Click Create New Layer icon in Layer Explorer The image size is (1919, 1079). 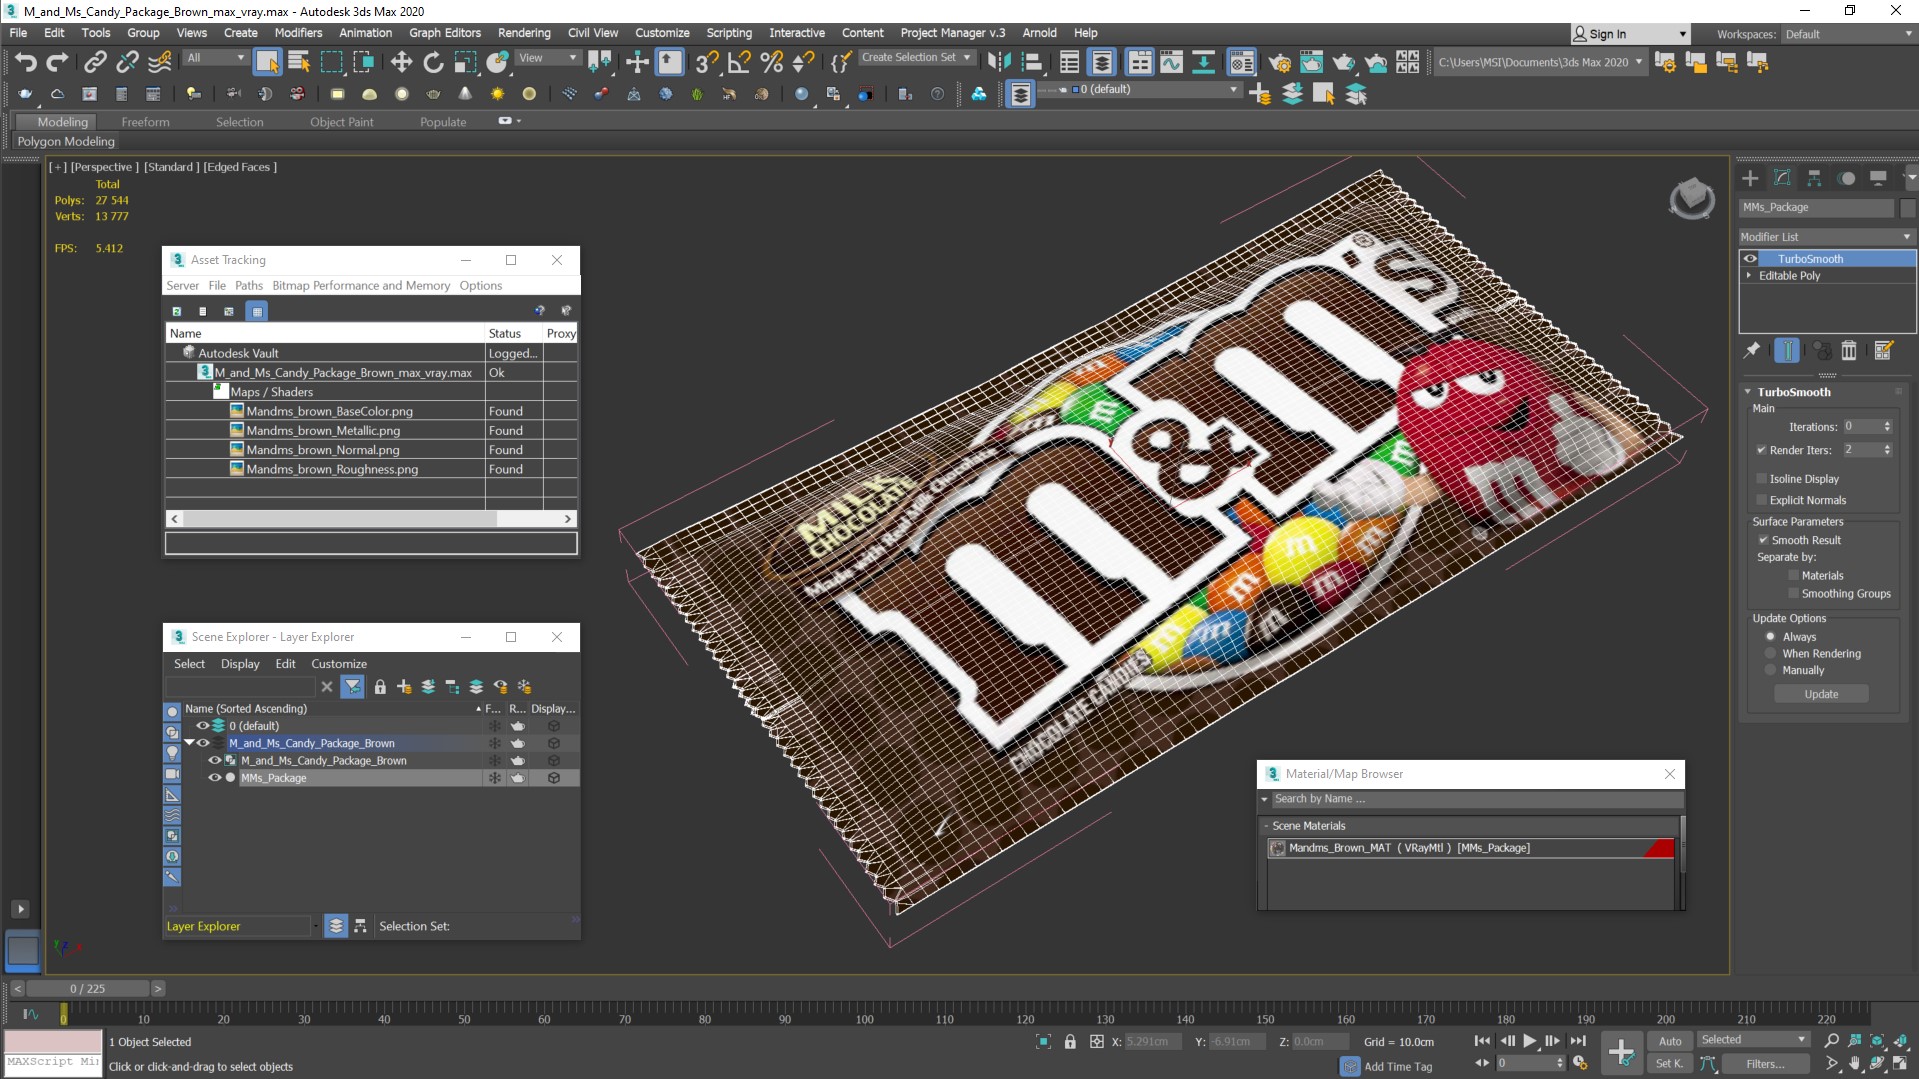click(x=404, y=687)
